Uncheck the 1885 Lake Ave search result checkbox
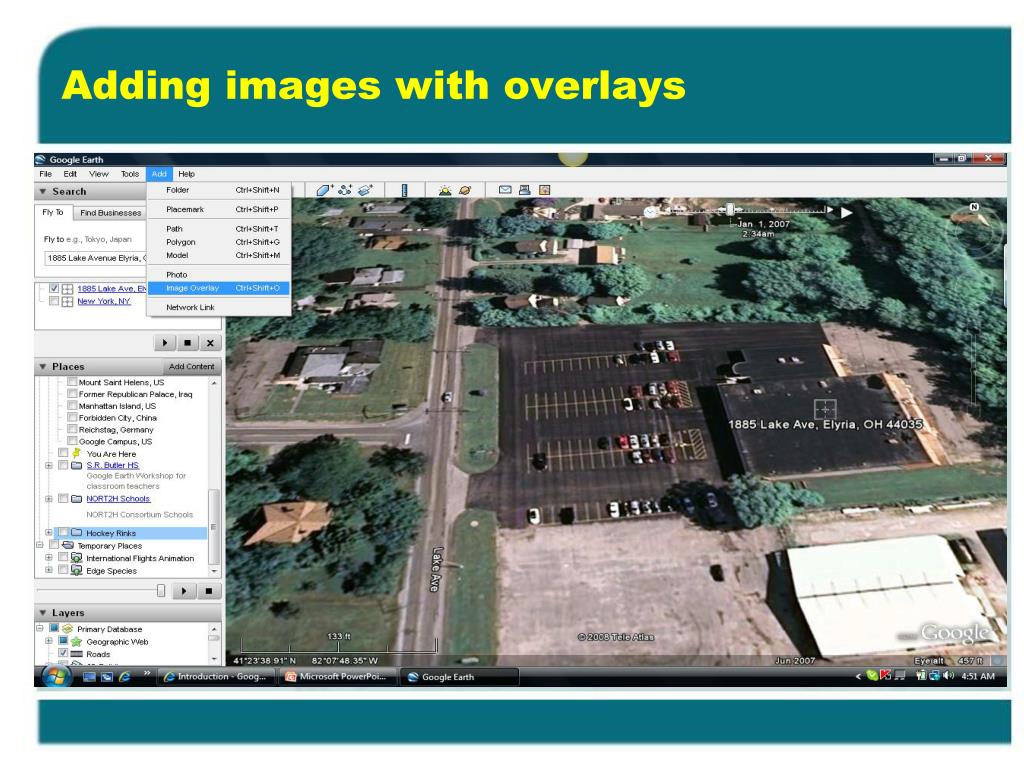1024x768 pixels. (x=54, y=288)
